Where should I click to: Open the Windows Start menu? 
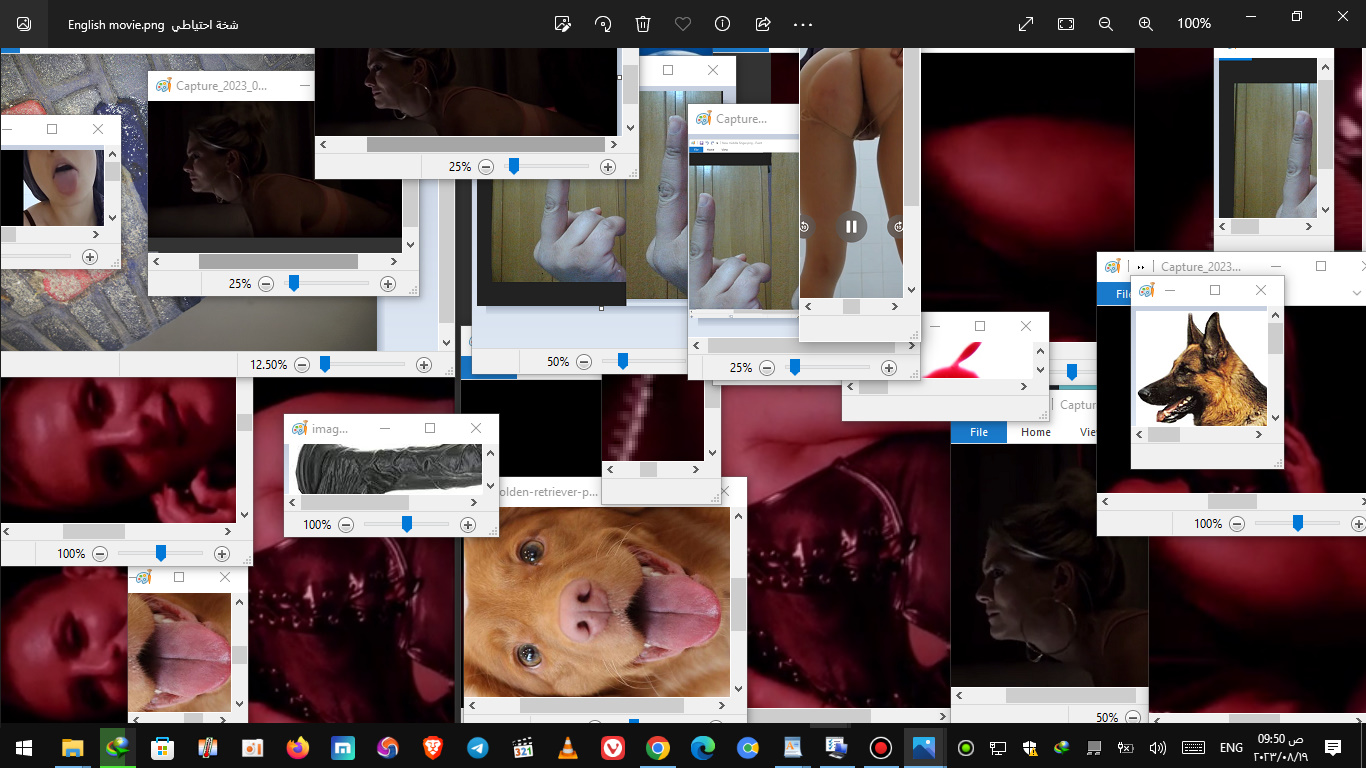(24, 748)
